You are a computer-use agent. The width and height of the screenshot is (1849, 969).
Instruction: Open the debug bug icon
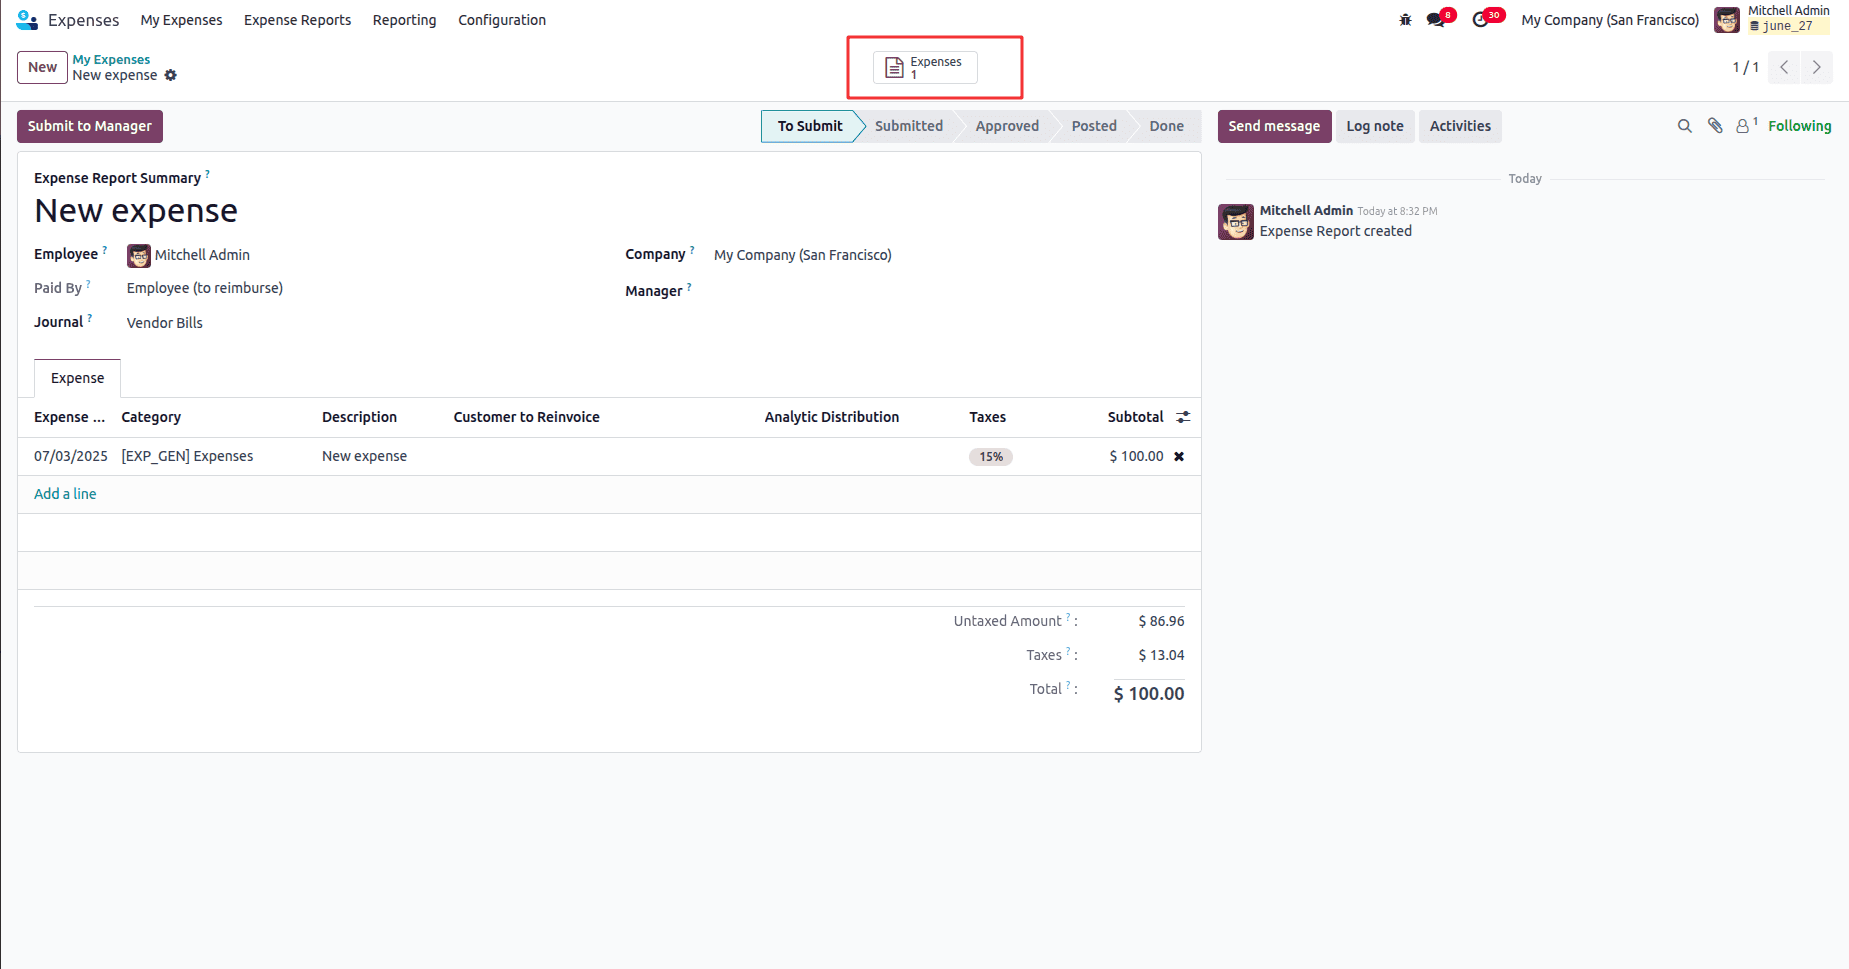coord(1405,20)
